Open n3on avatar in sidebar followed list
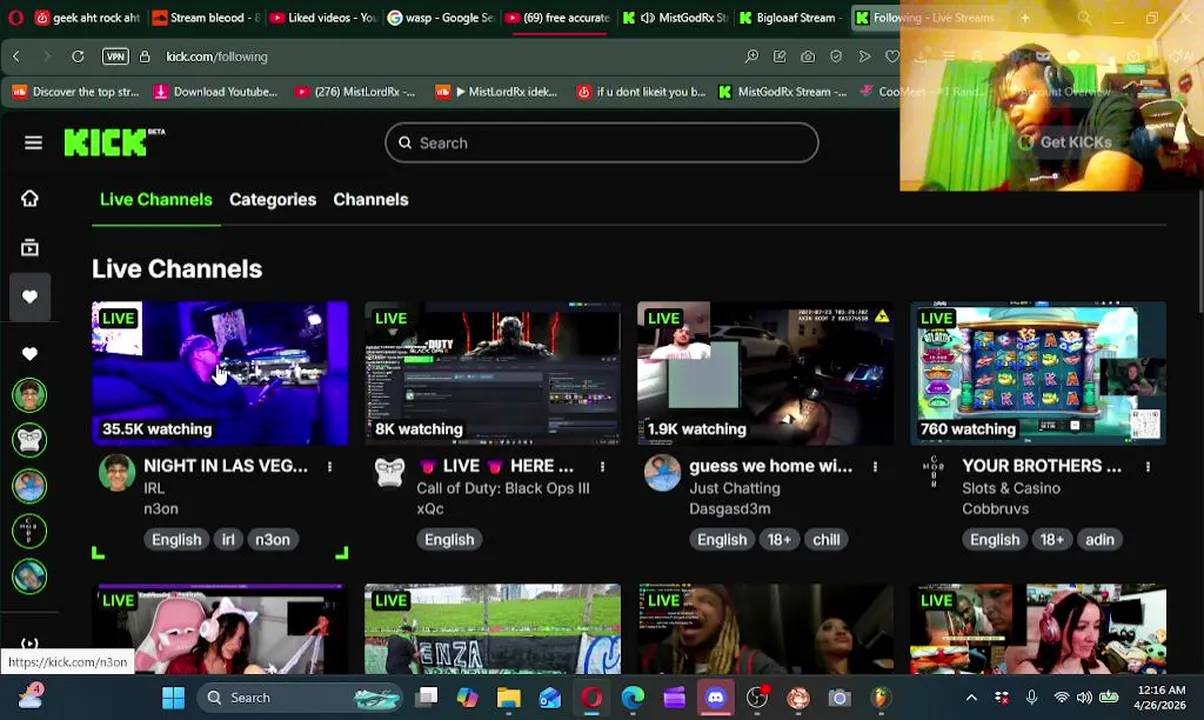The image size is (1204, 720). point(30,396)
